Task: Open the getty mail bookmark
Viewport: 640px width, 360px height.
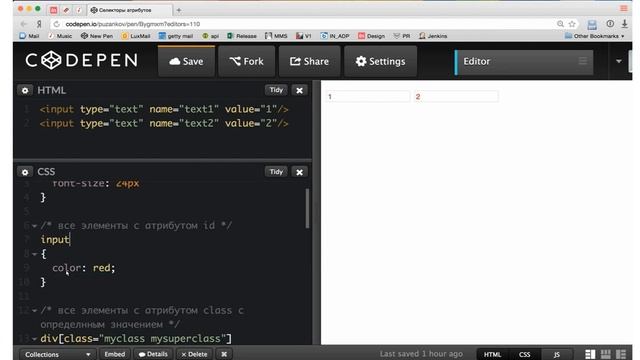Action: (176, 36)
